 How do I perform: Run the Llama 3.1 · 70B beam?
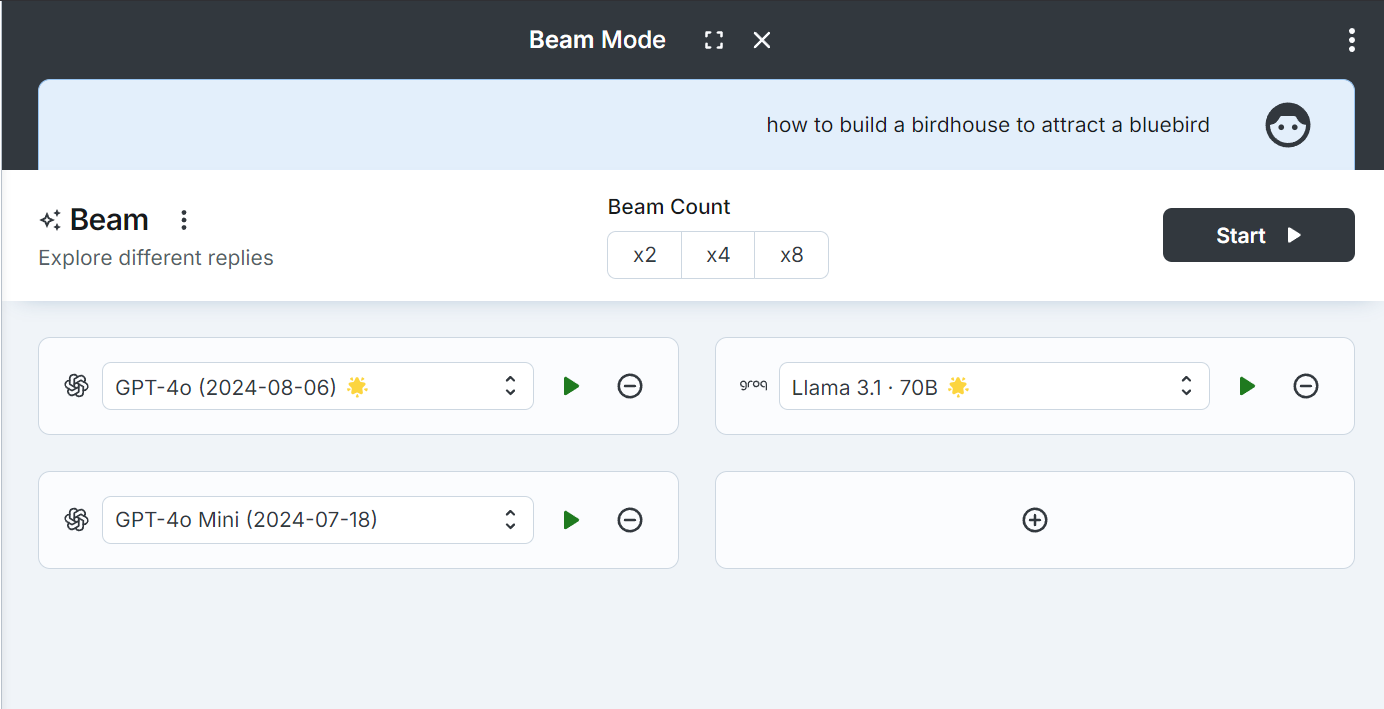1247,386
